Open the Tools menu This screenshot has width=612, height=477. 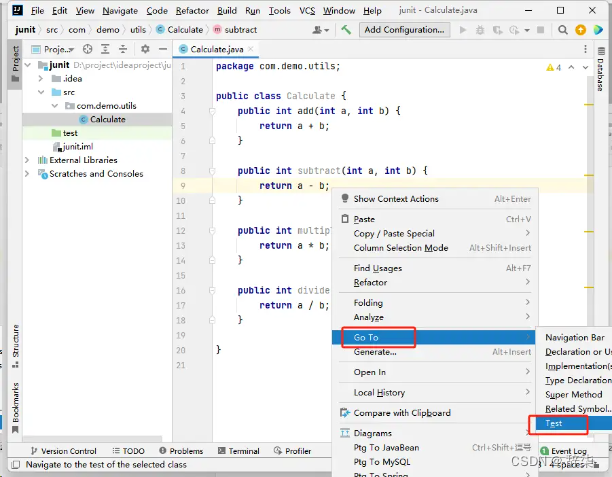[x=279, y=11]
